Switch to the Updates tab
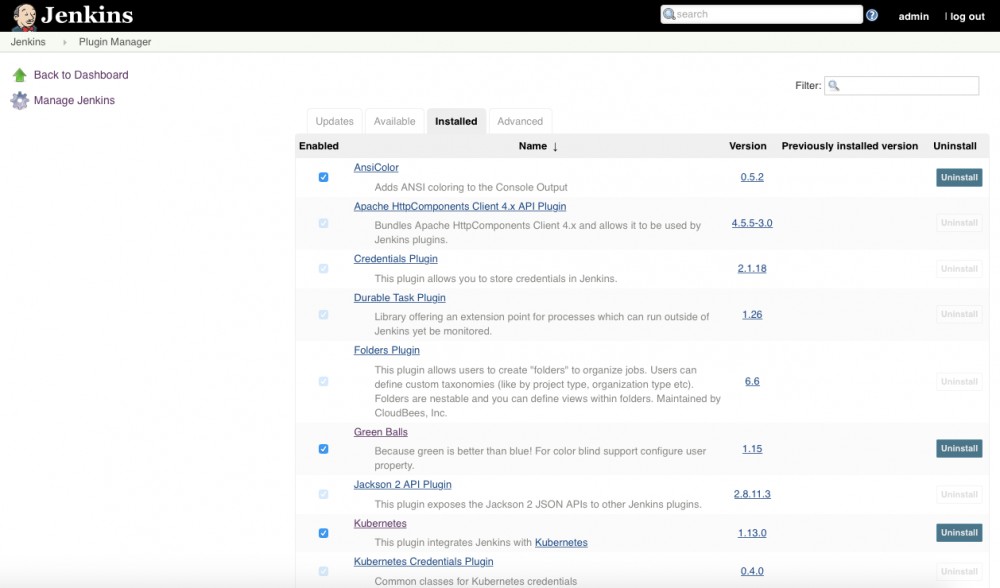Viewport: 1000px width, 588px height. tap(334, 121)
